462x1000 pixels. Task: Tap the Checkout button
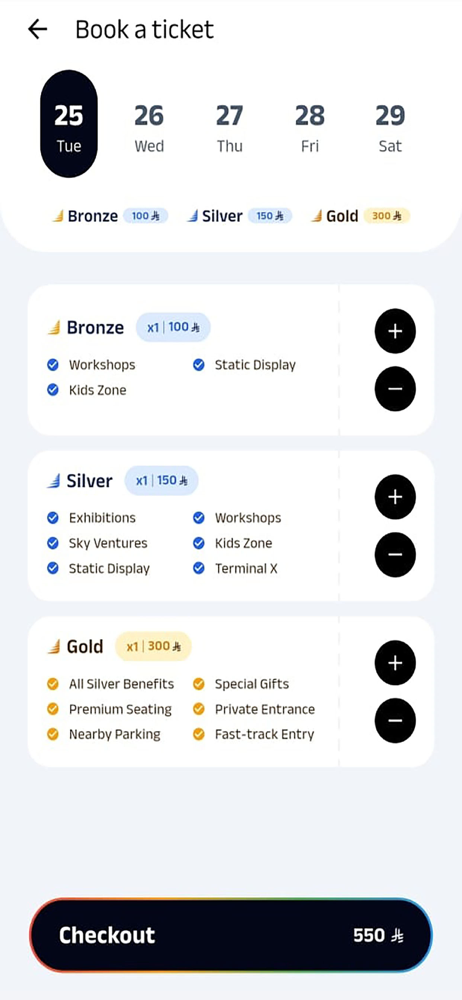(x=231, y=935)
